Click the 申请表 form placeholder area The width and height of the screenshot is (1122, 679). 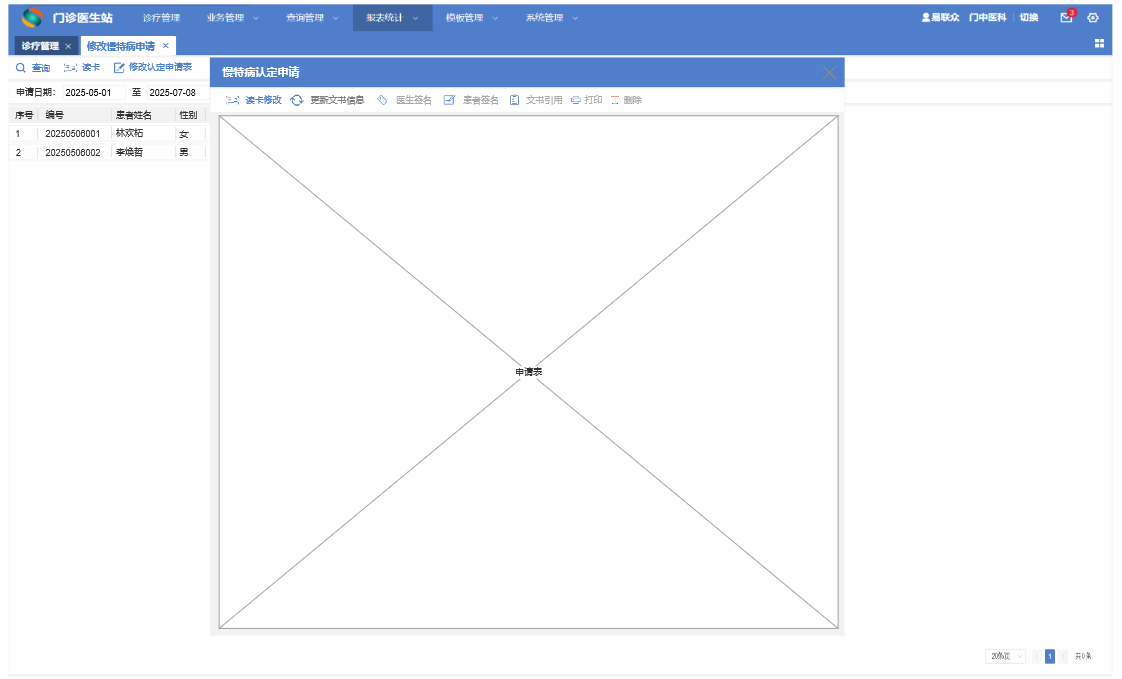[x=529, y=372]
